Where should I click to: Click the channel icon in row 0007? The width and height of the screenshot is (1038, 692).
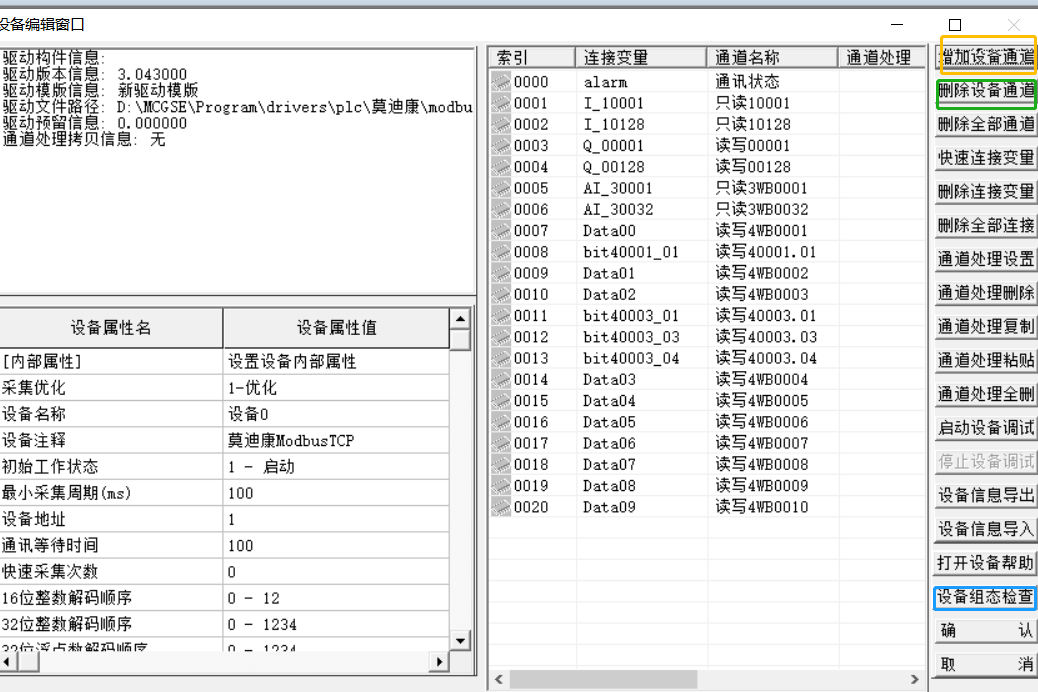500,230
